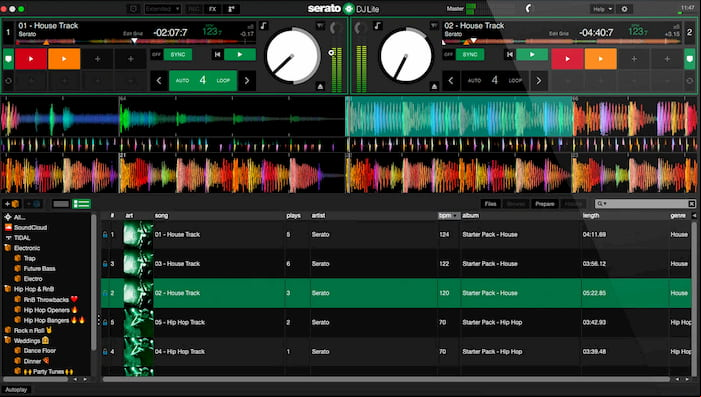Open the Files panel
Image resolution: width=701 pixels, height=397 pixels.
tap(490, 204)
